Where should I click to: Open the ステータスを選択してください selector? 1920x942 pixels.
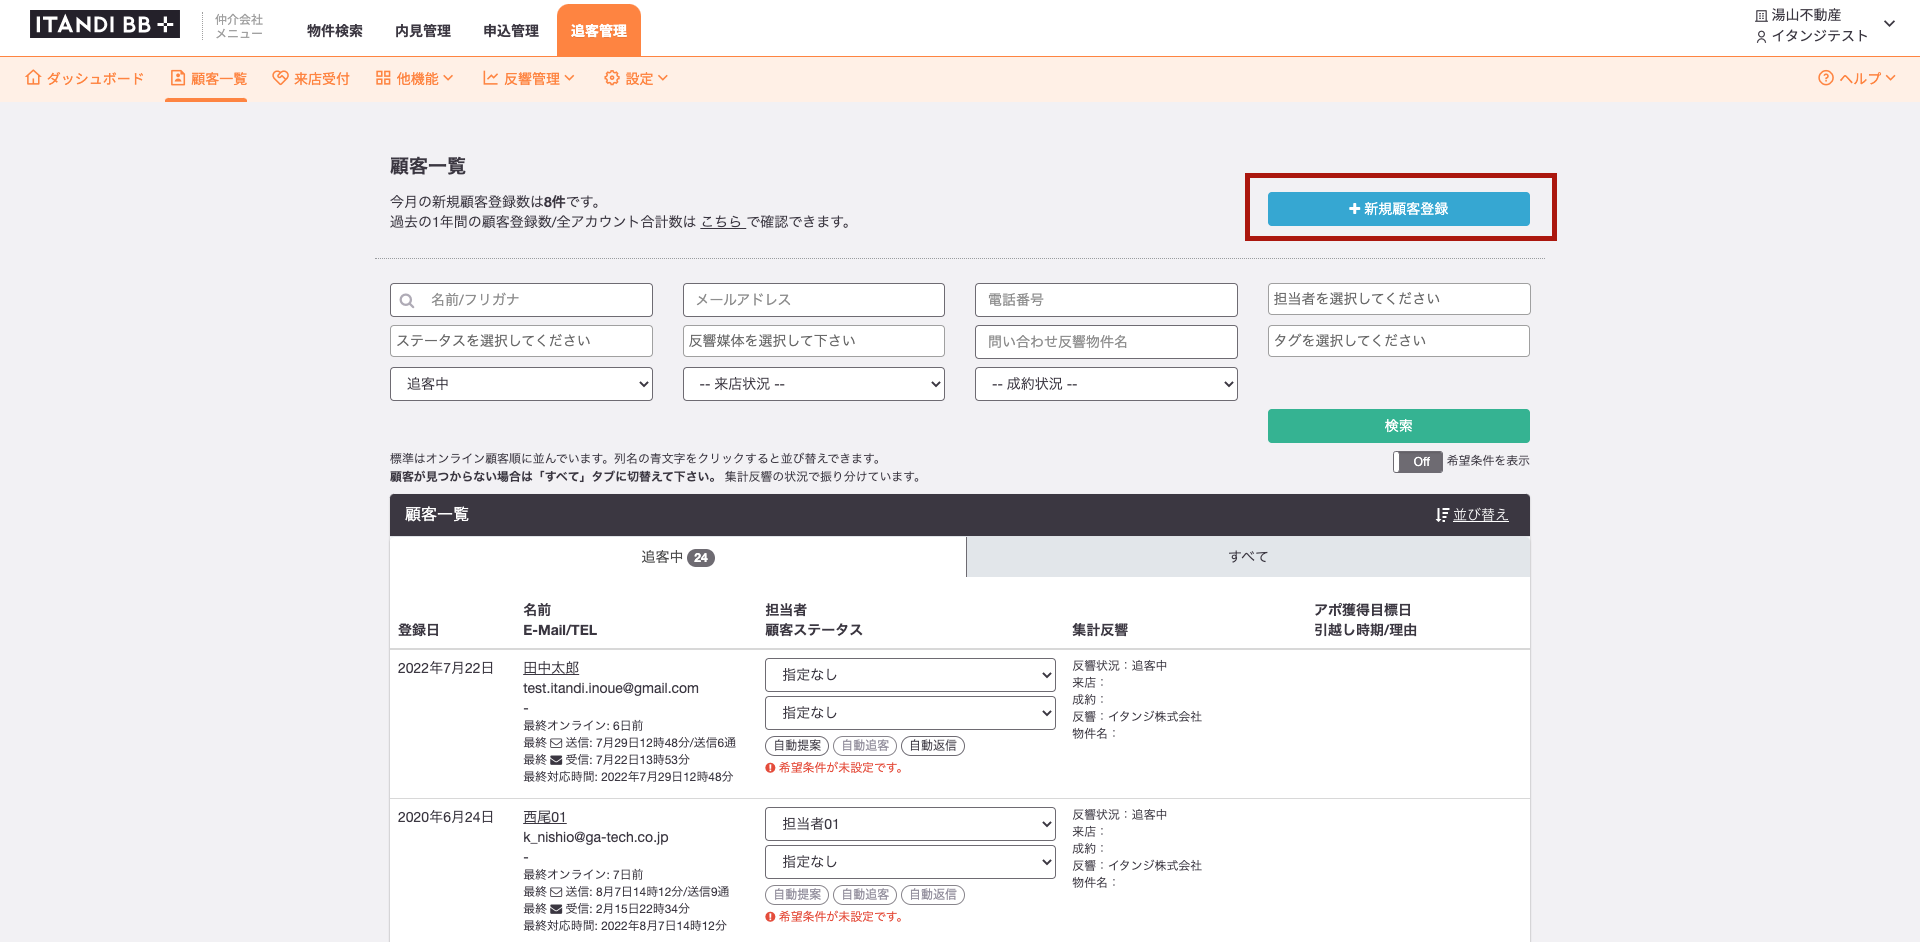click(x=521, y=341)
